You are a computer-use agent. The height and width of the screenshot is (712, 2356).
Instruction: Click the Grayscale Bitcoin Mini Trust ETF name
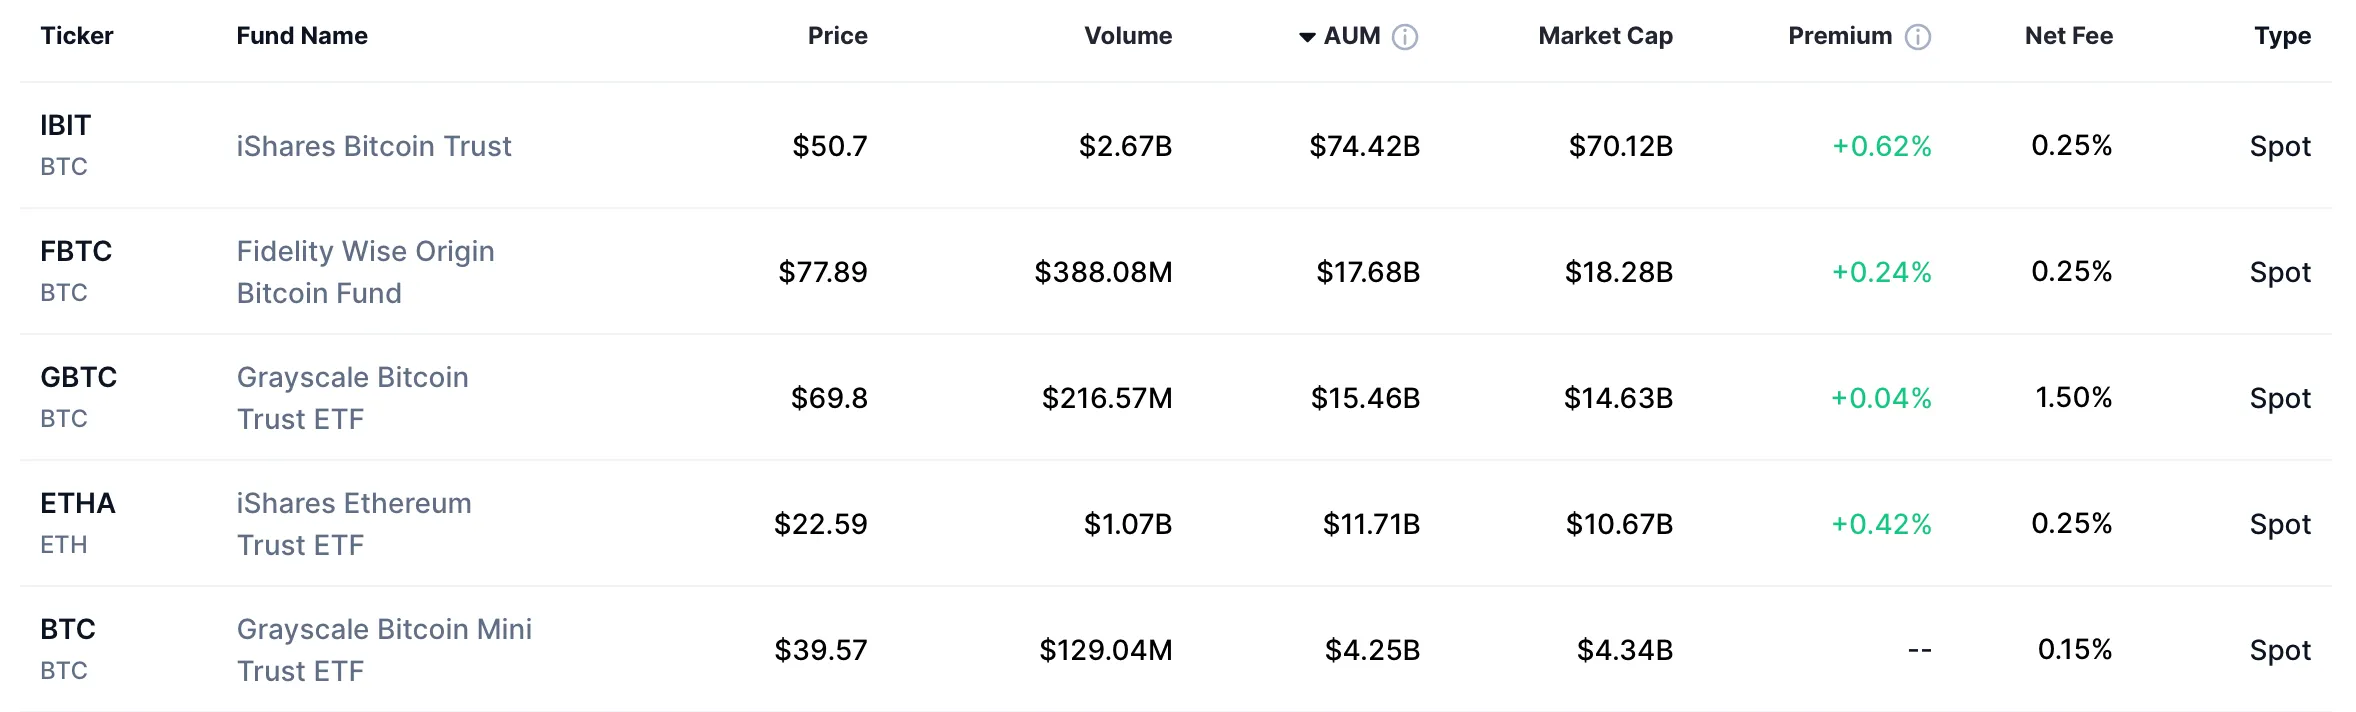383,650
